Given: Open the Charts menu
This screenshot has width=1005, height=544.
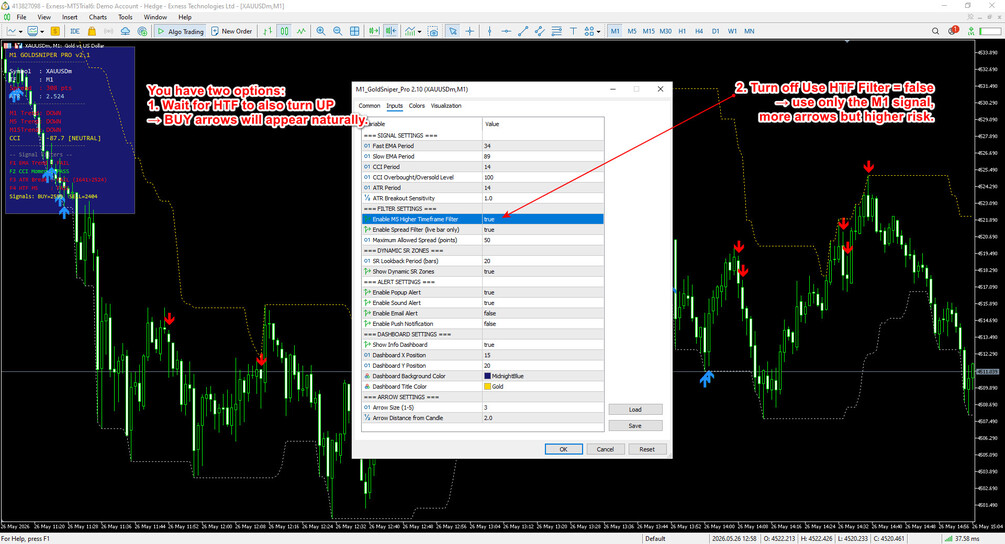Looking at the screenshot, I should pos(97,17).
